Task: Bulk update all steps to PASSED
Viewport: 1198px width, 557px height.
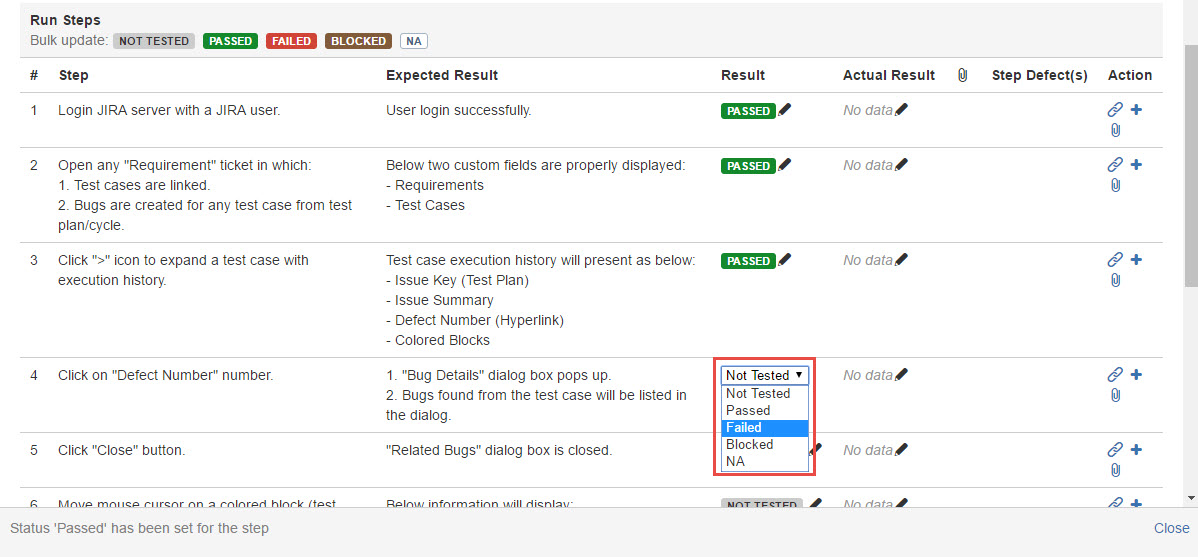Action: (x=230, y=41)
